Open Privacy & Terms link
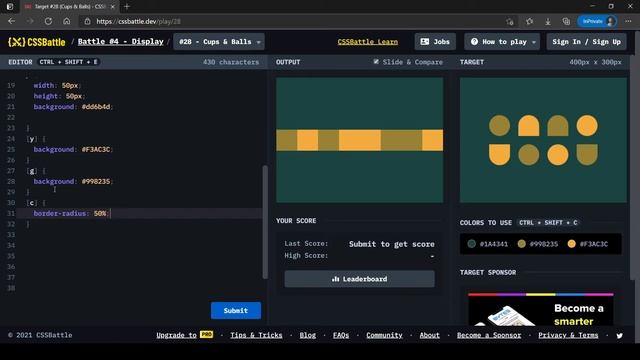The width and height of the screenshot is (640, 360). click(568, 335)
